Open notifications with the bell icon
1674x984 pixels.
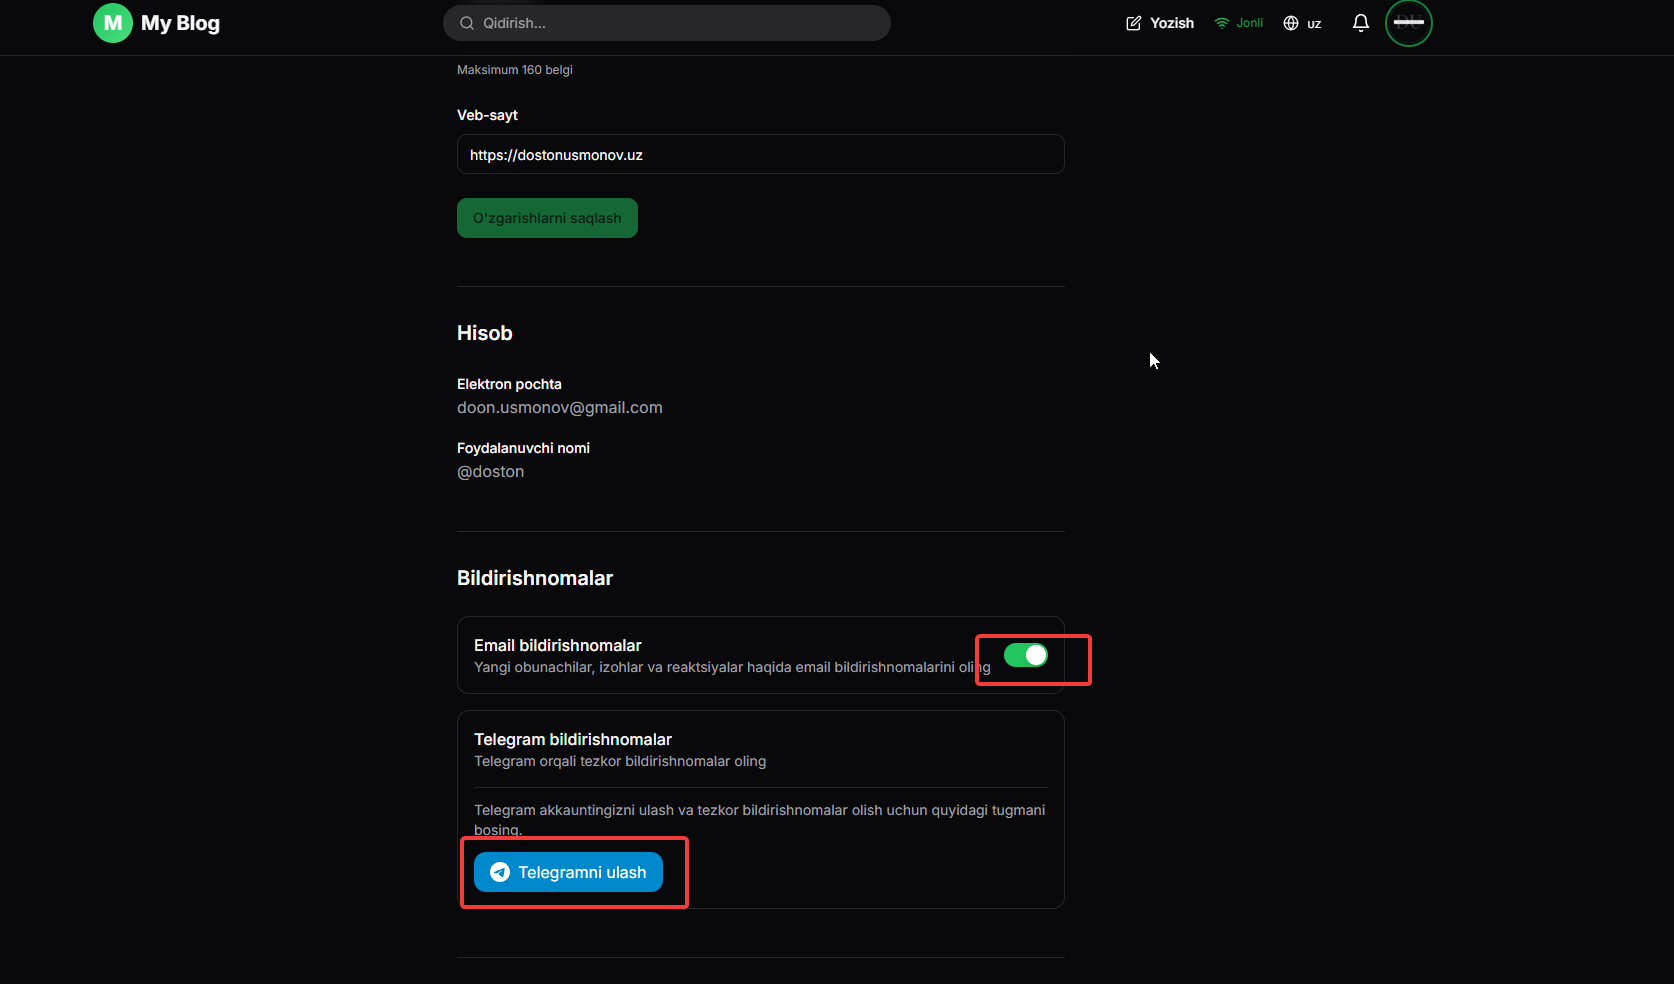click(x=1361, y=23)
